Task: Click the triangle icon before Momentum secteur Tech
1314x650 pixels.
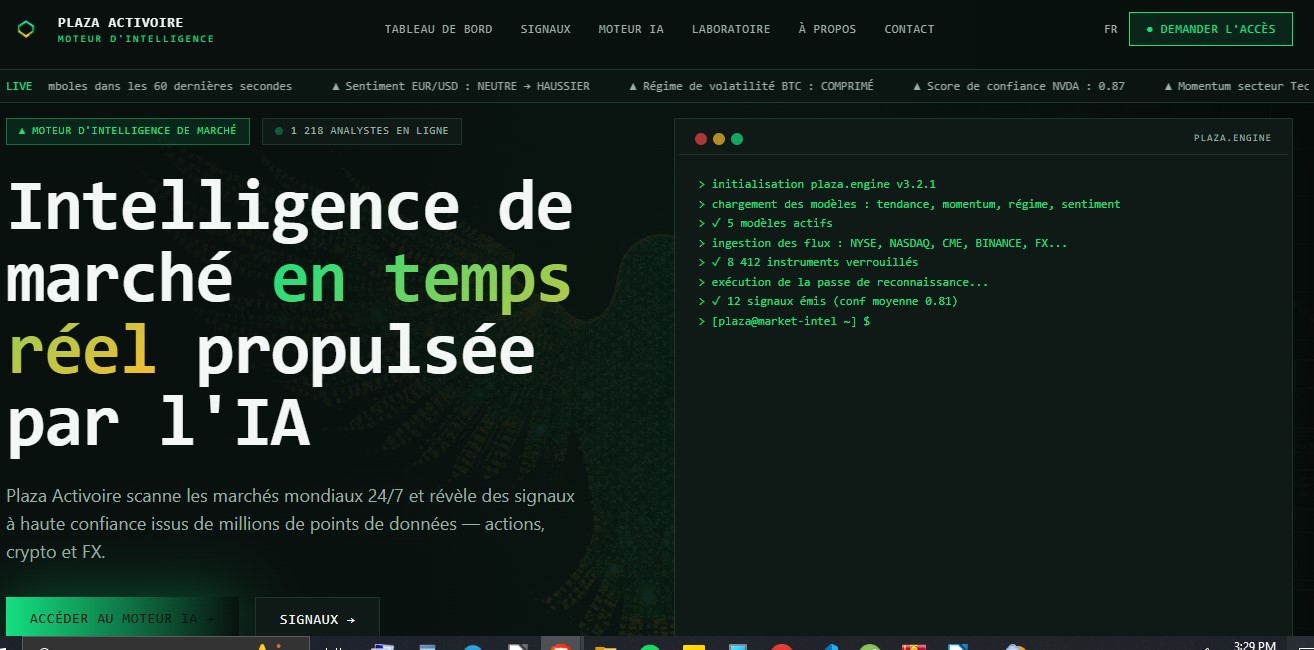Action: coord(1168,86)
